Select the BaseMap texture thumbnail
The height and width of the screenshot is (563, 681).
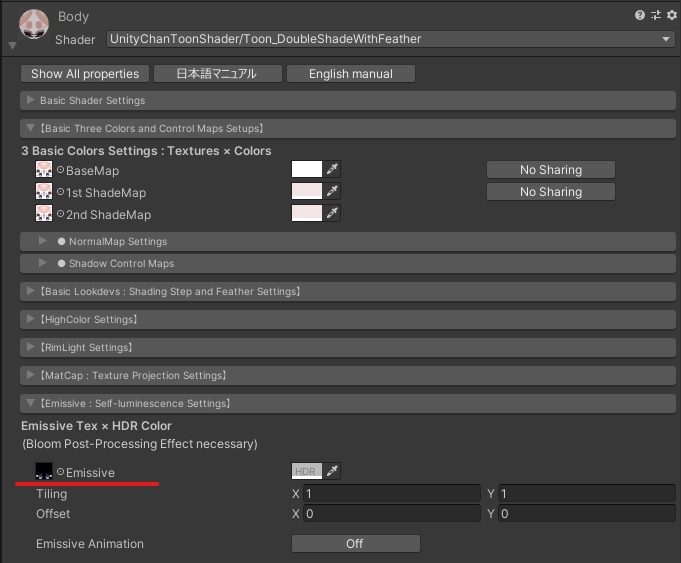click(44, 170)
